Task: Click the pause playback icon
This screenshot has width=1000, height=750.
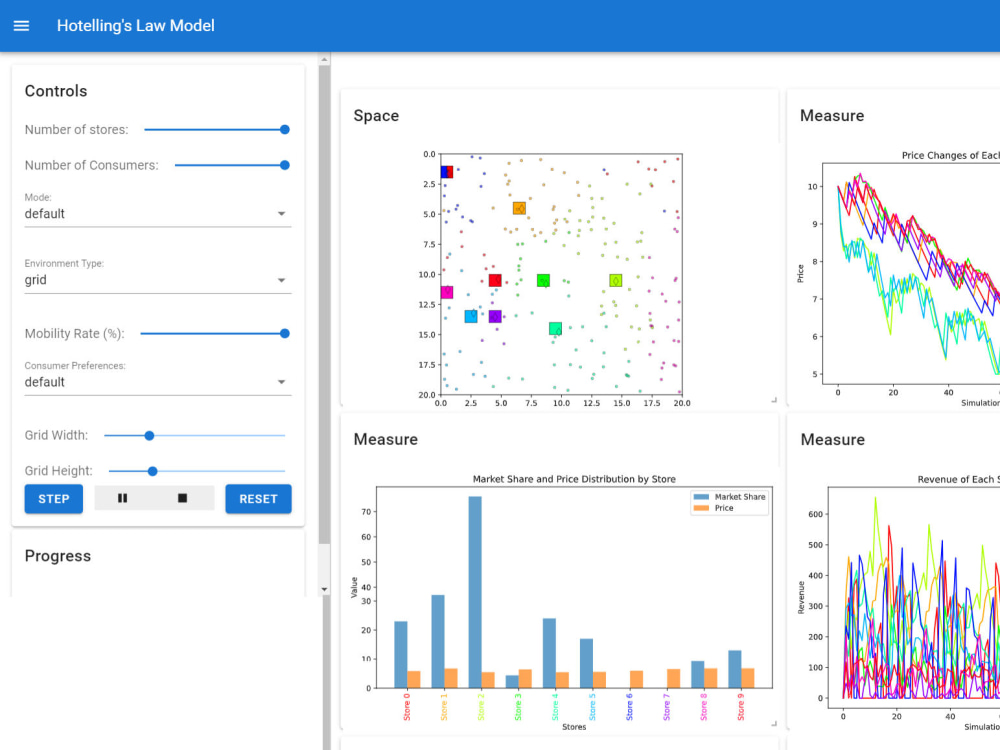Action: coord(122,498)
